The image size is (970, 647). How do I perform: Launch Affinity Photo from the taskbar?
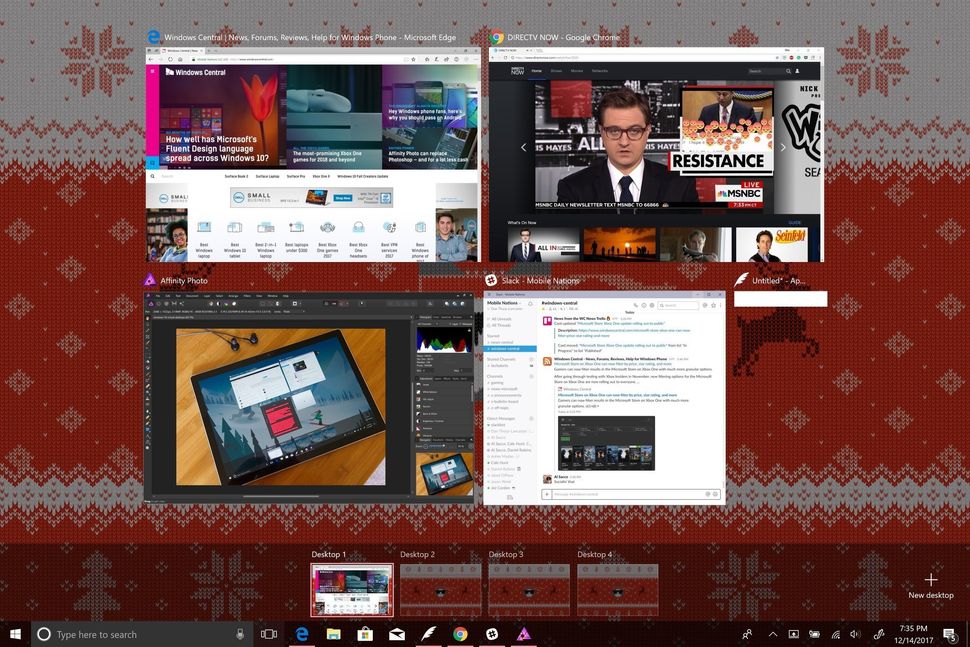pos(524,634)
